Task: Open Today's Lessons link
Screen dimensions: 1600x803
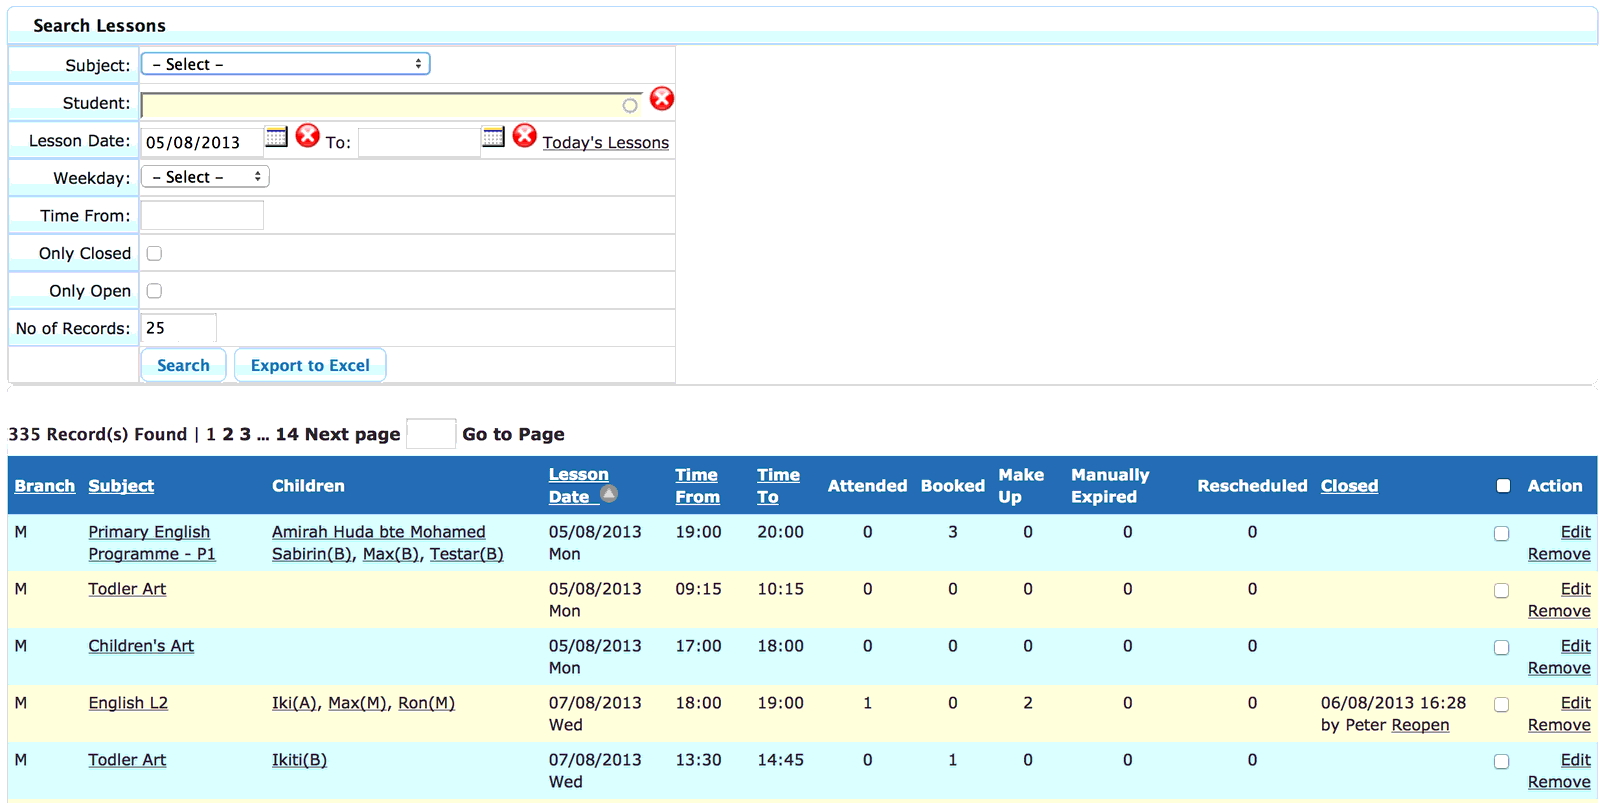Action: (x=606, y=142)
